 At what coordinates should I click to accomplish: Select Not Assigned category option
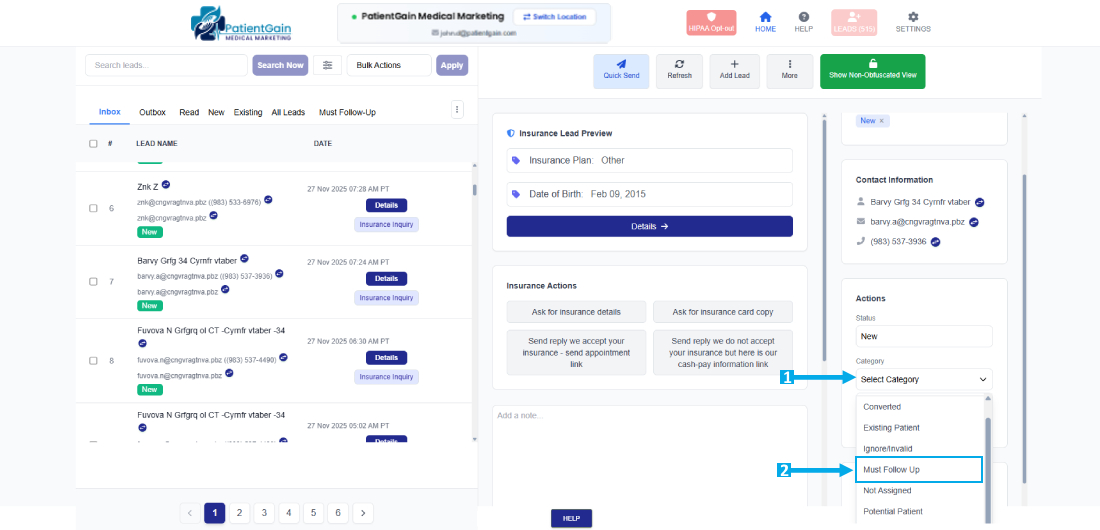(x=887, y=491)
